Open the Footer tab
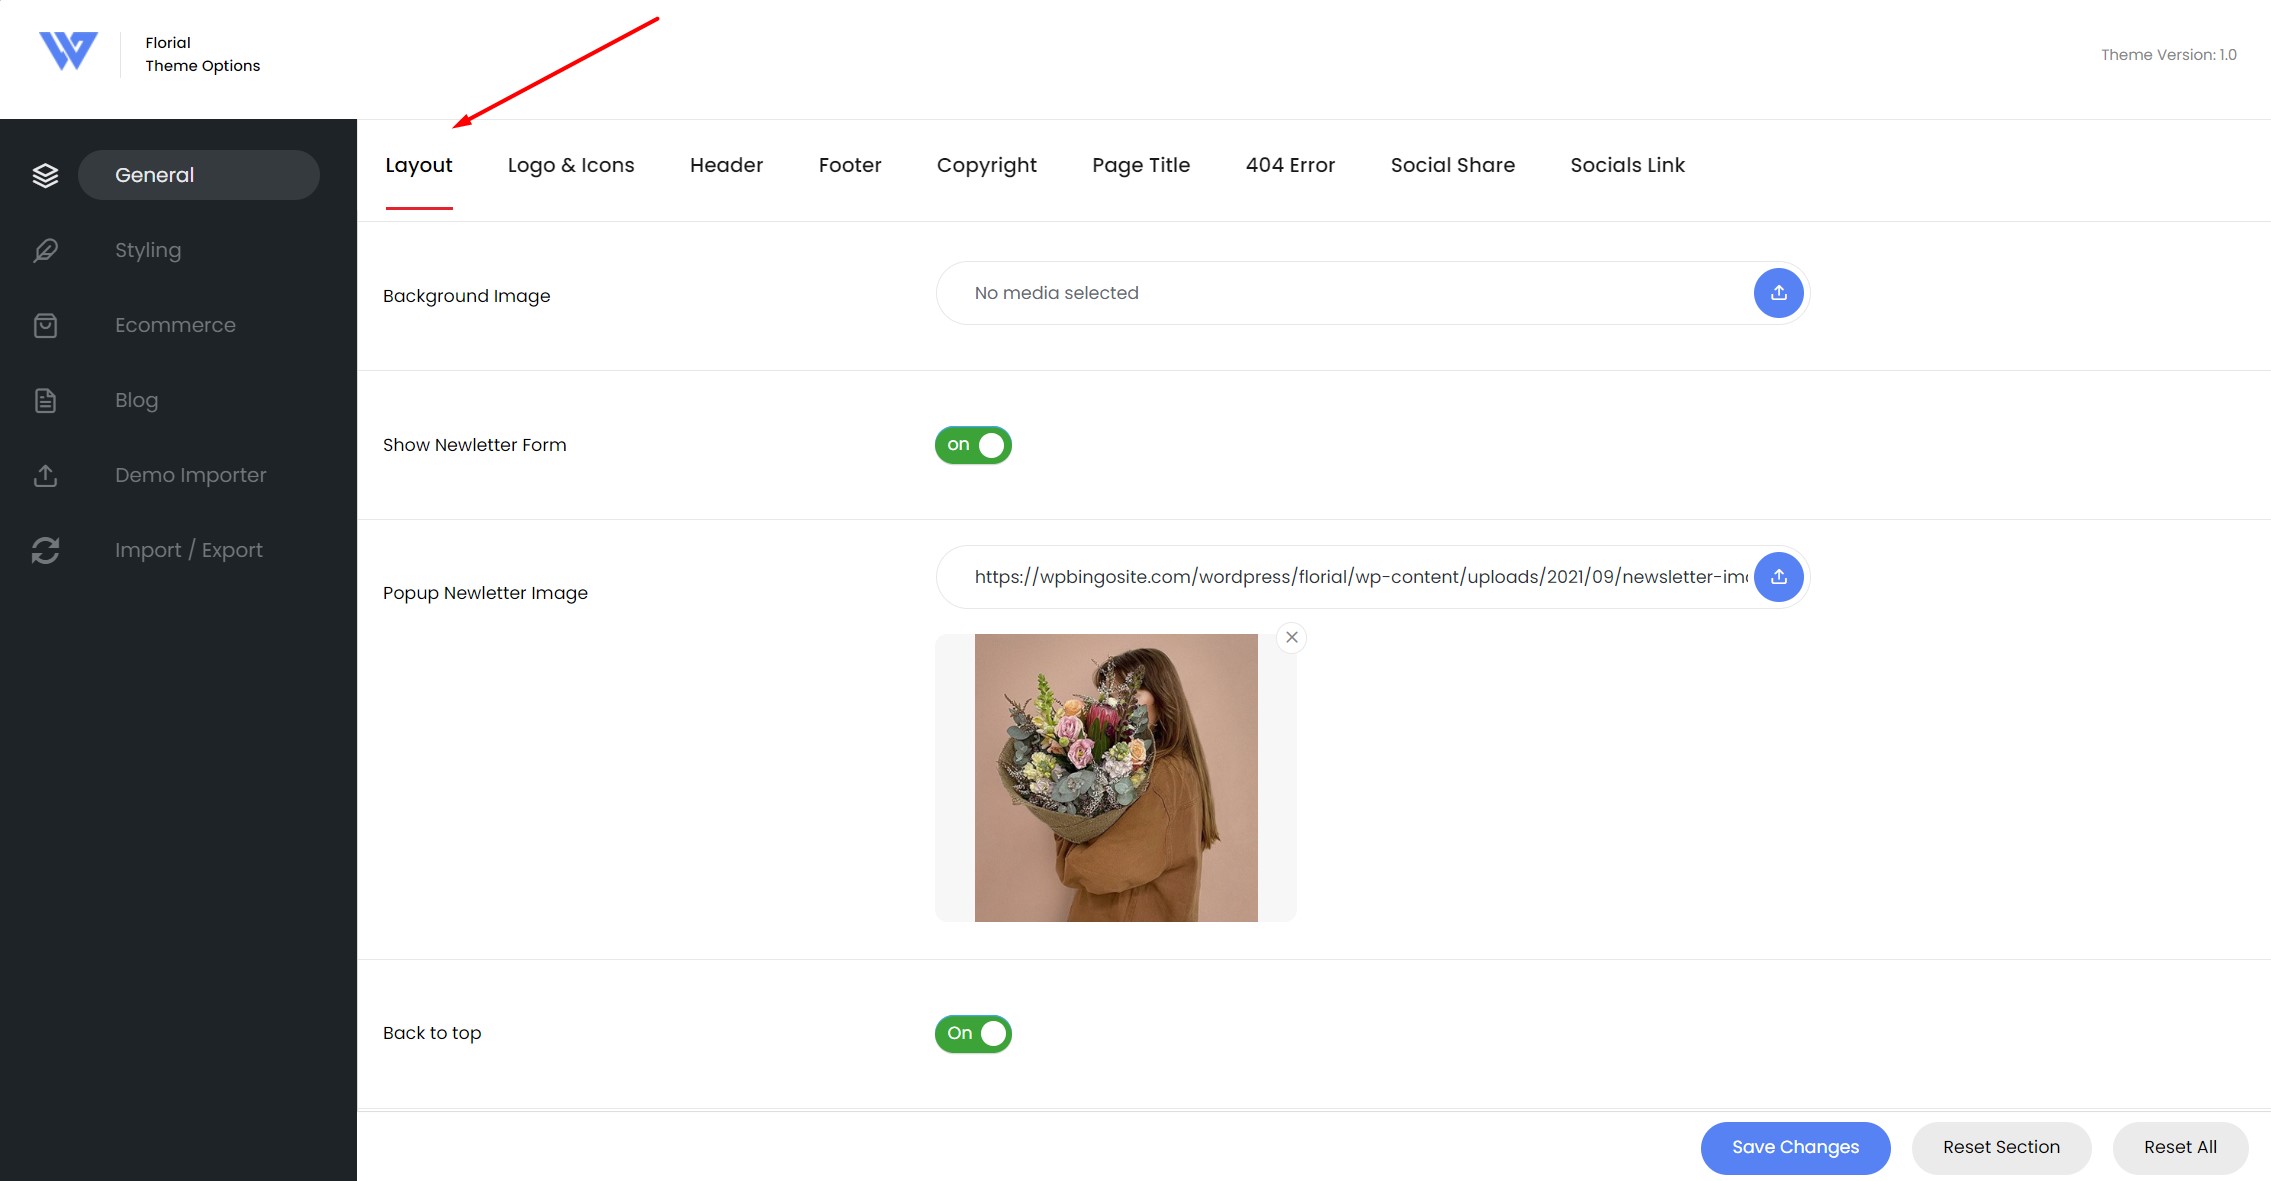The width and height of the screenshot is (2271, 1181). (x=850, y=165)
